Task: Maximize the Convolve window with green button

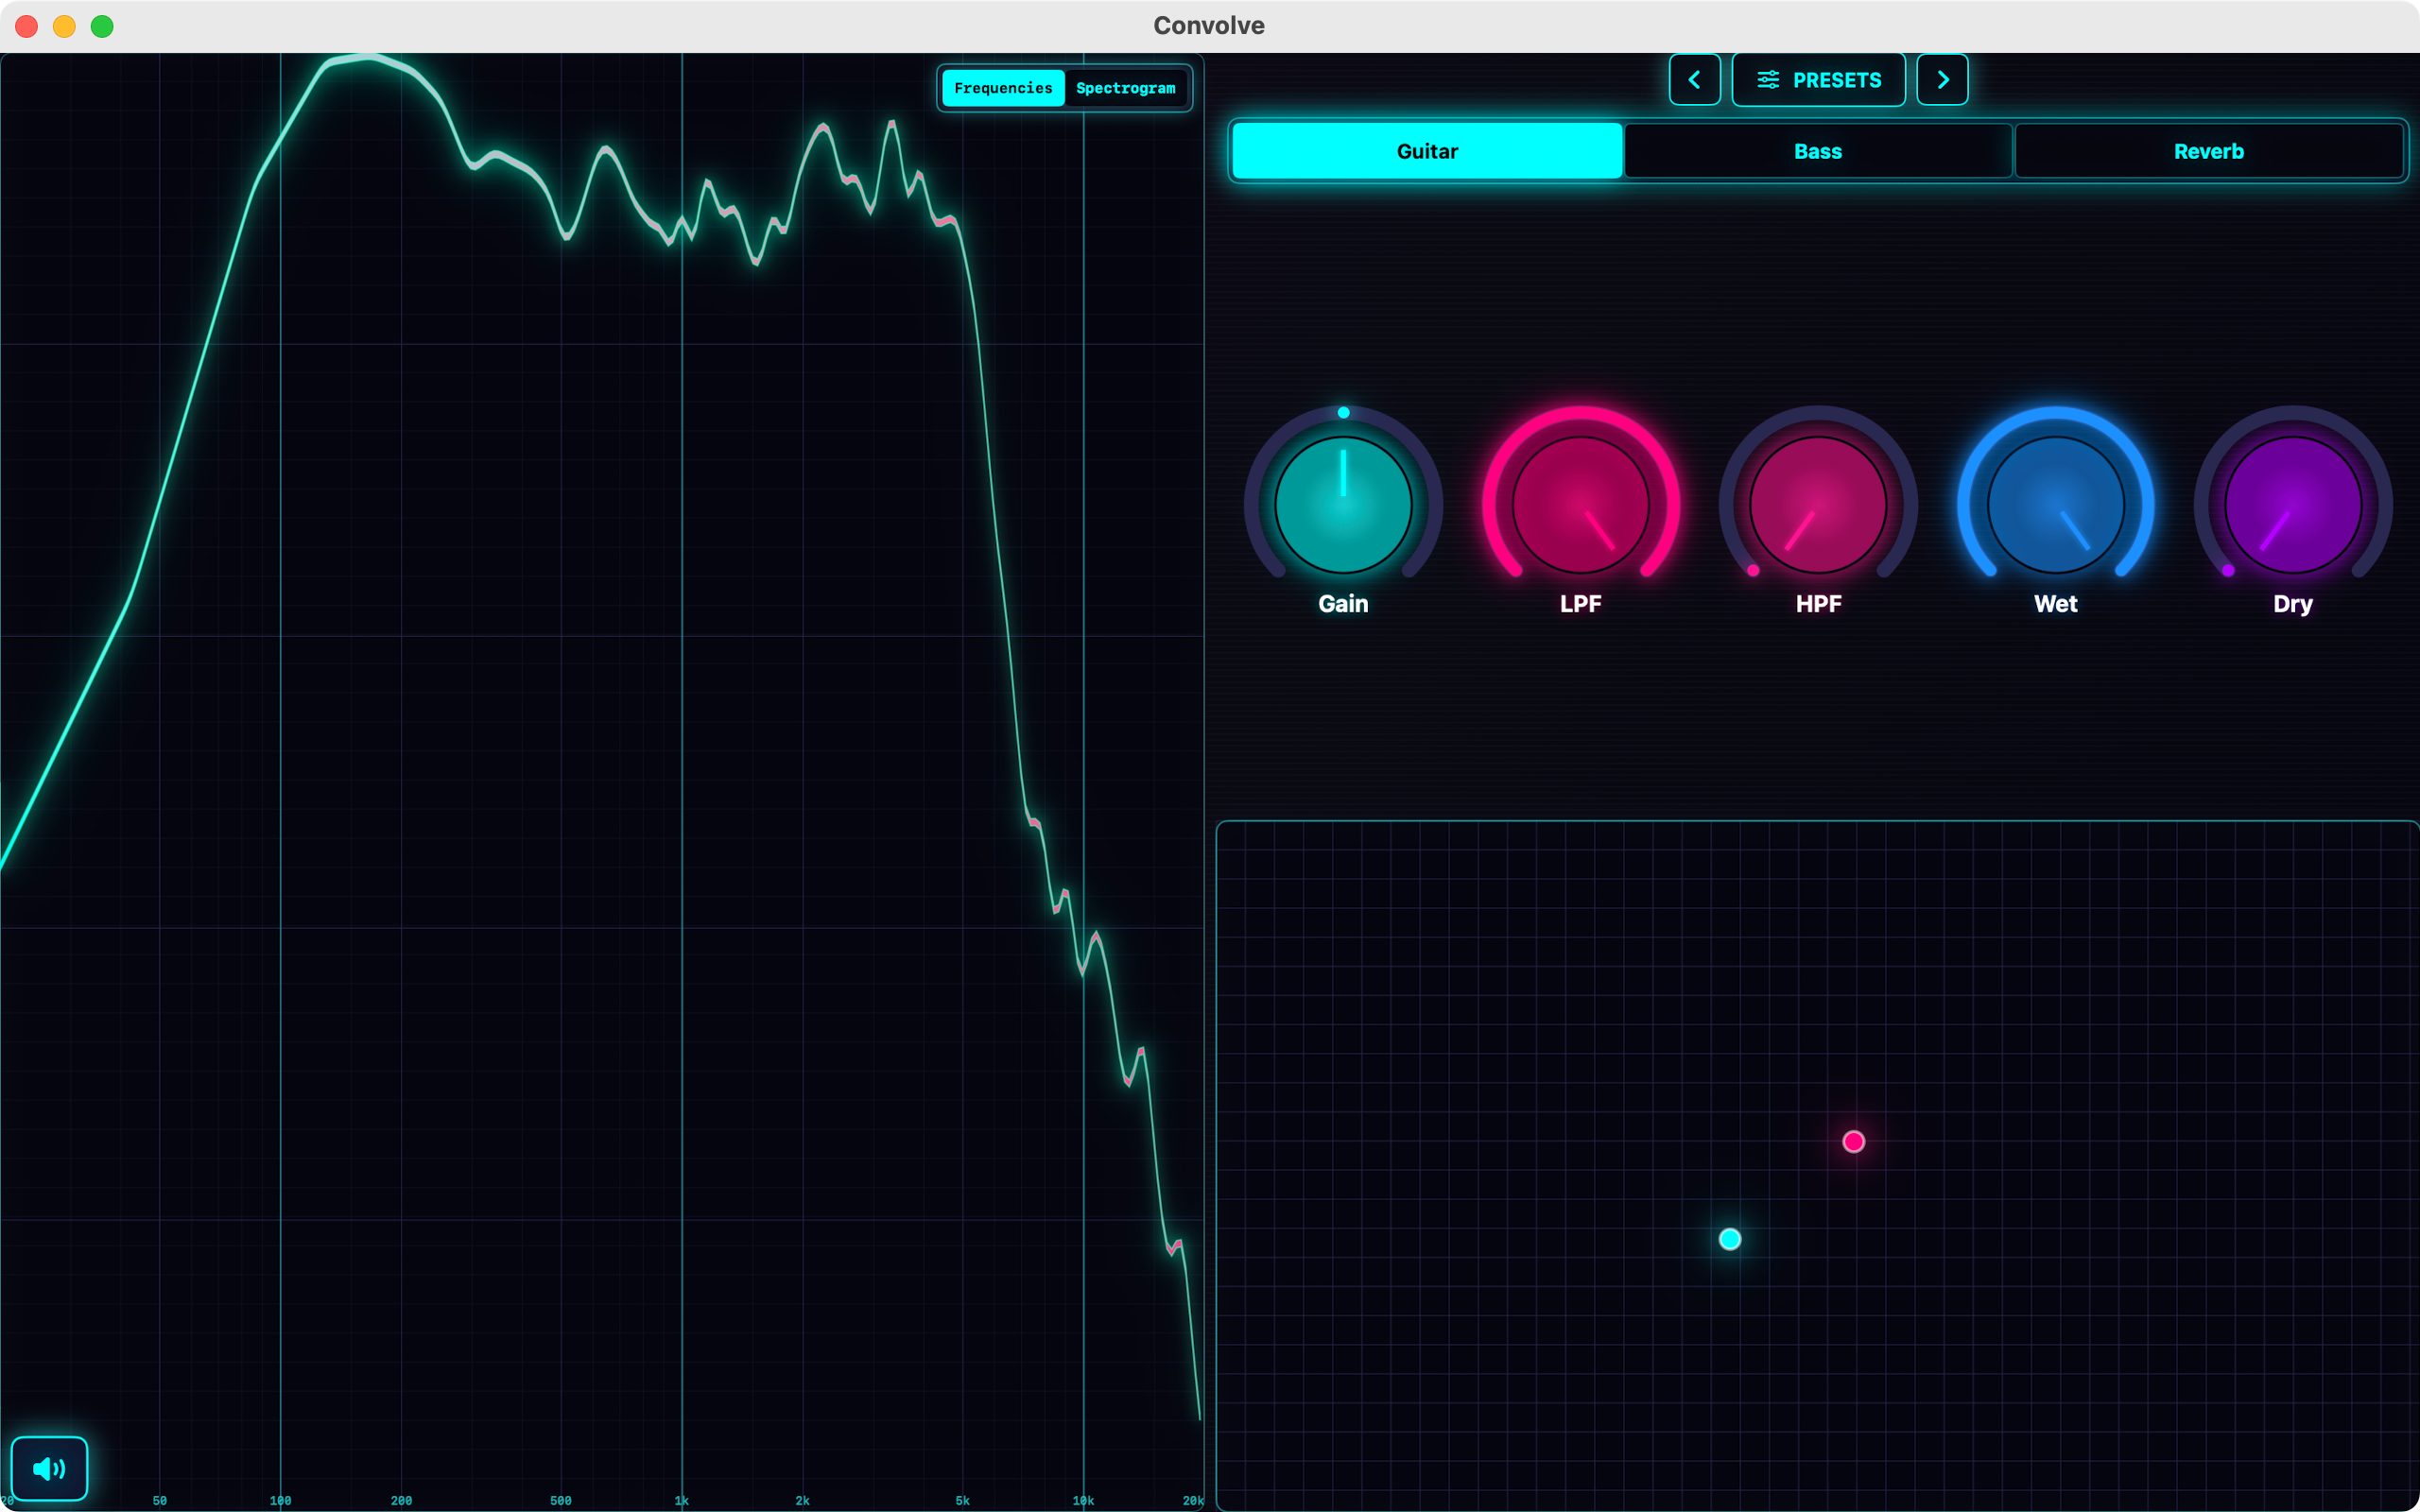Action: (102, 26)
